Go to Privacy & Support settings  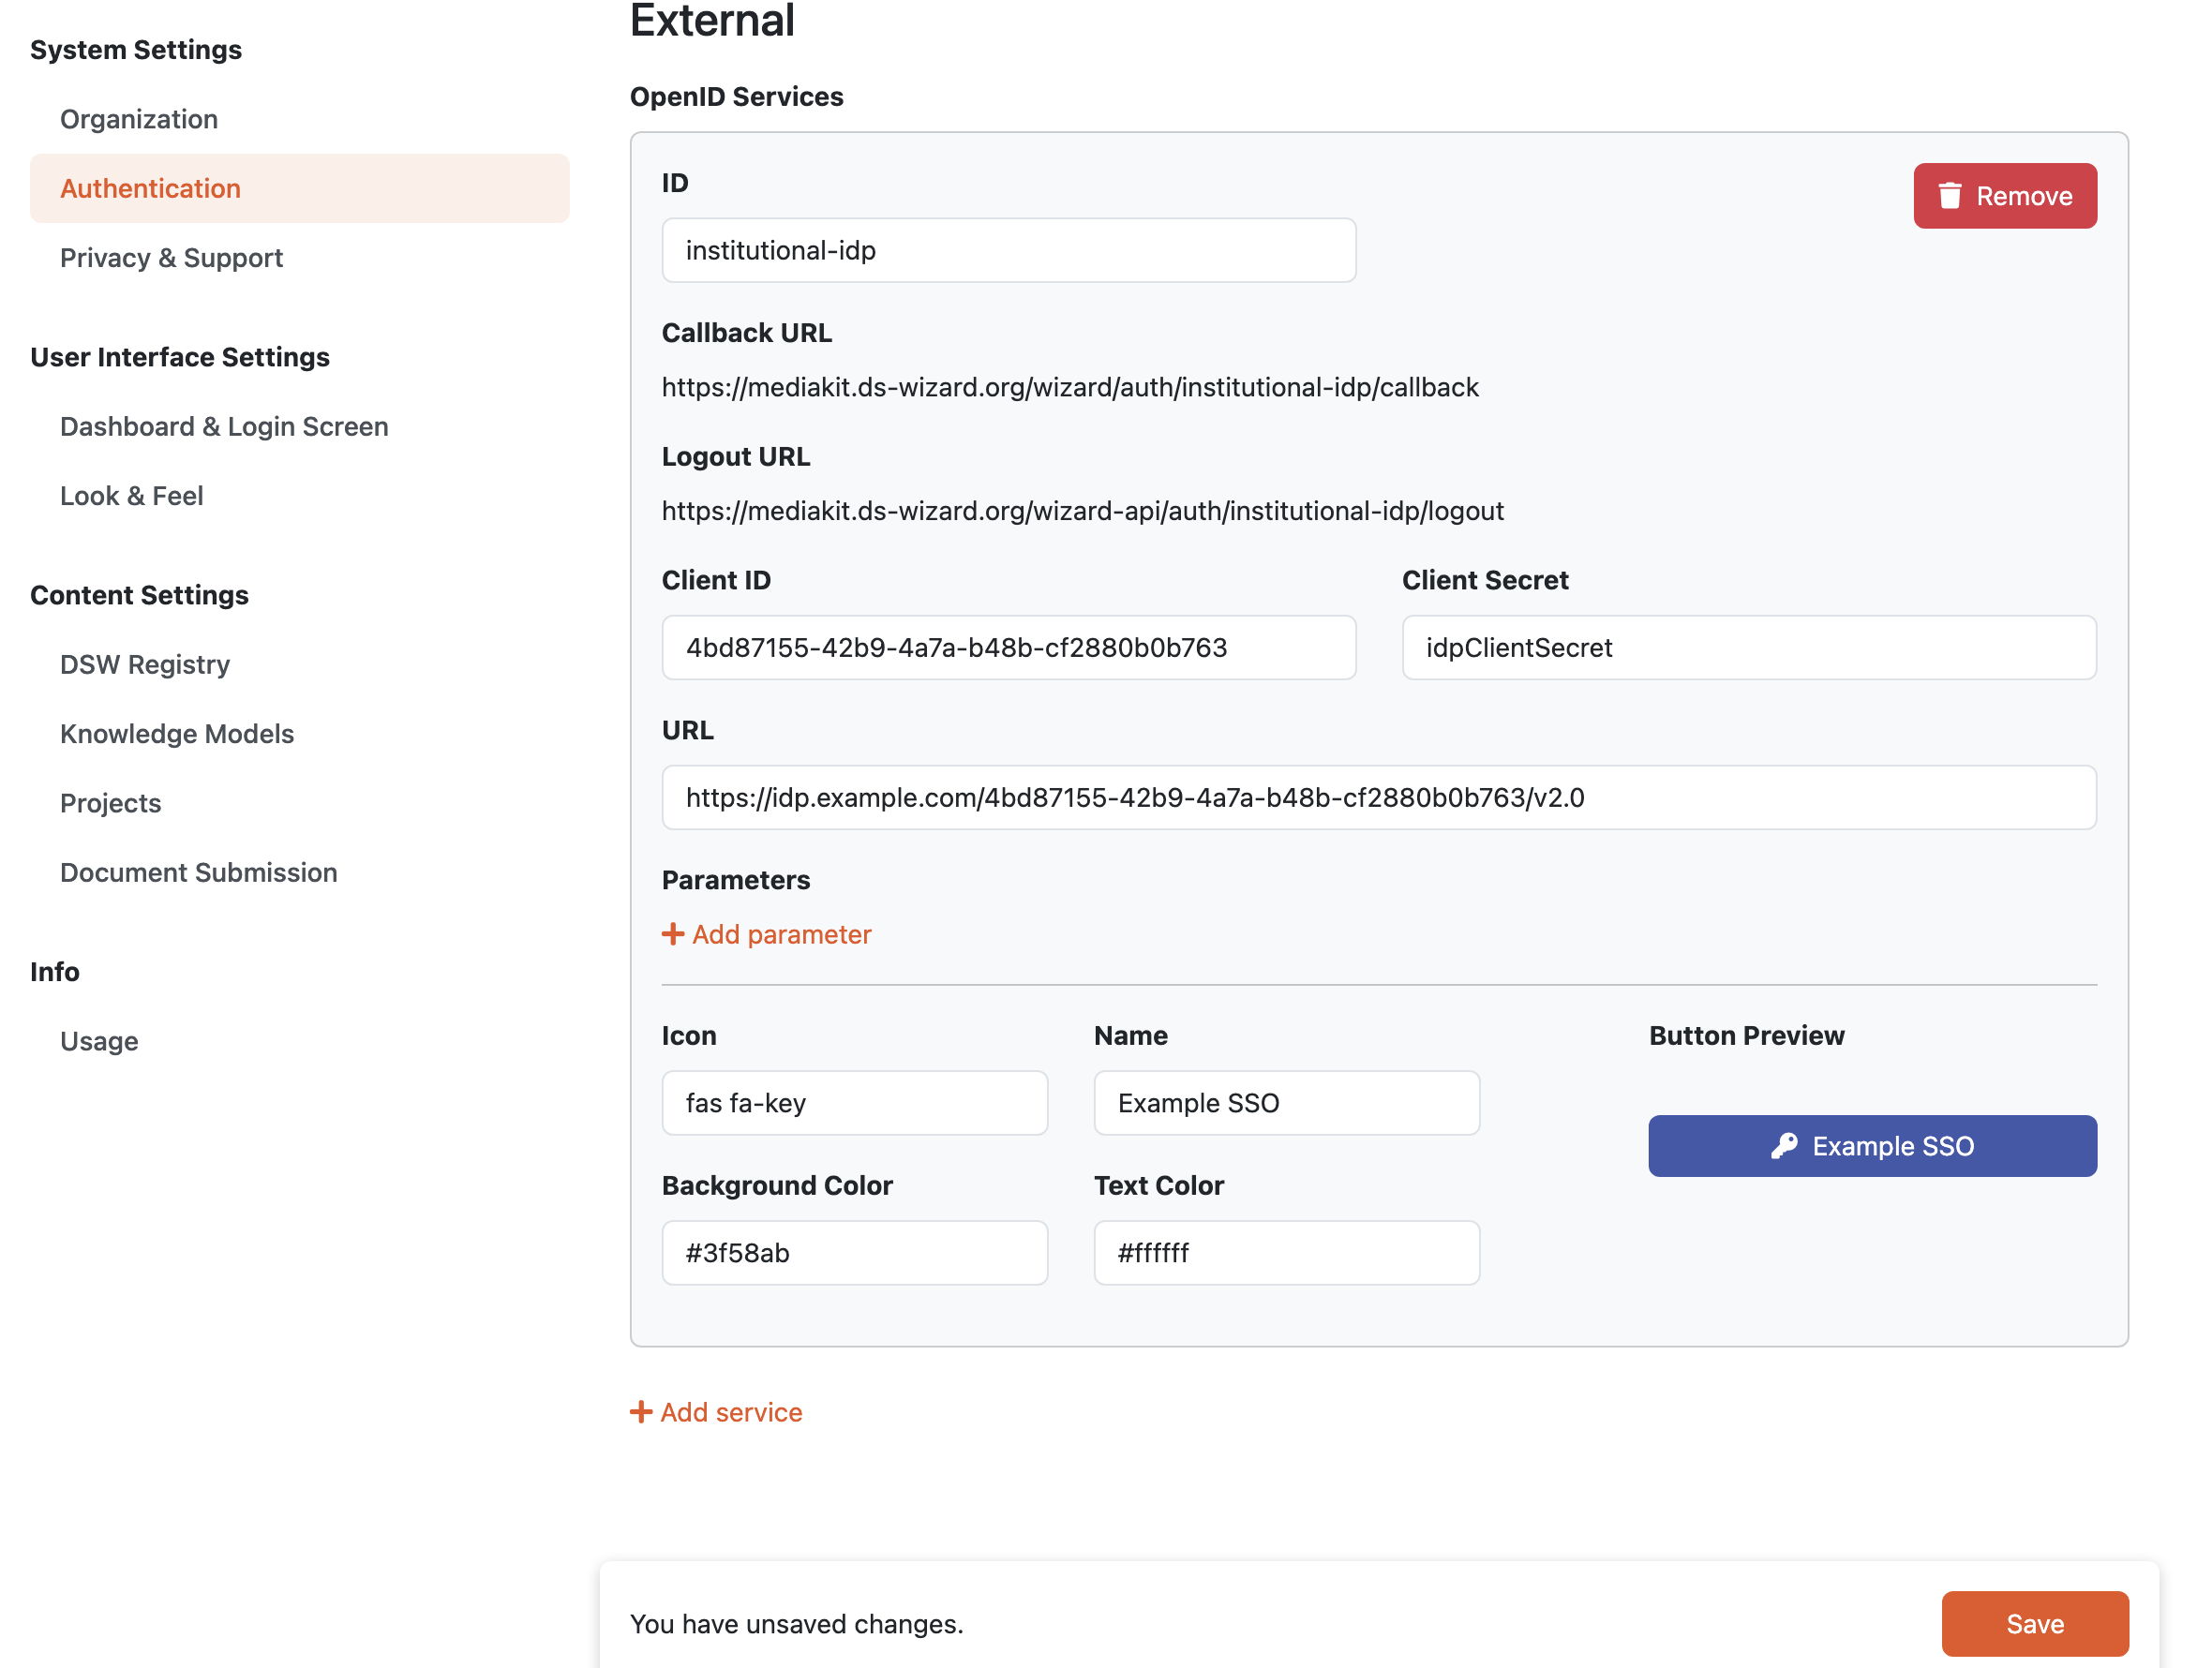tap(171, 258)
